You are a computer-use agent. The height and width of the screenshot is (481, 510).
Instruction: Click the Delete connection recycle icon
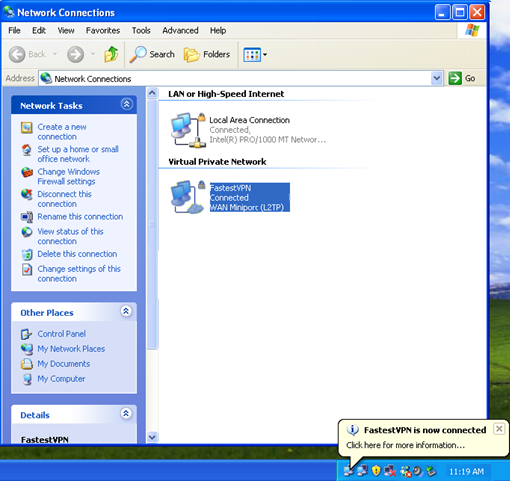click(x=27, y=254)
